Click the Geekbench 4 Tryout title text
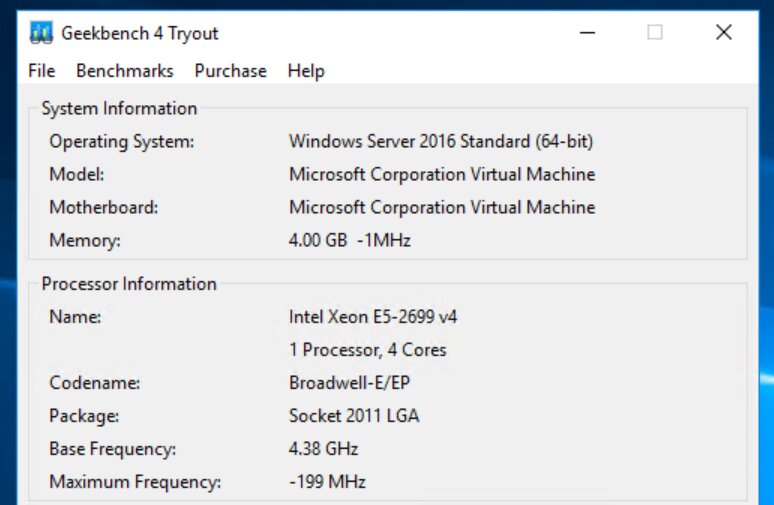Image resolution: width=774 pixels, height=505 pixels. click(140, 34)
